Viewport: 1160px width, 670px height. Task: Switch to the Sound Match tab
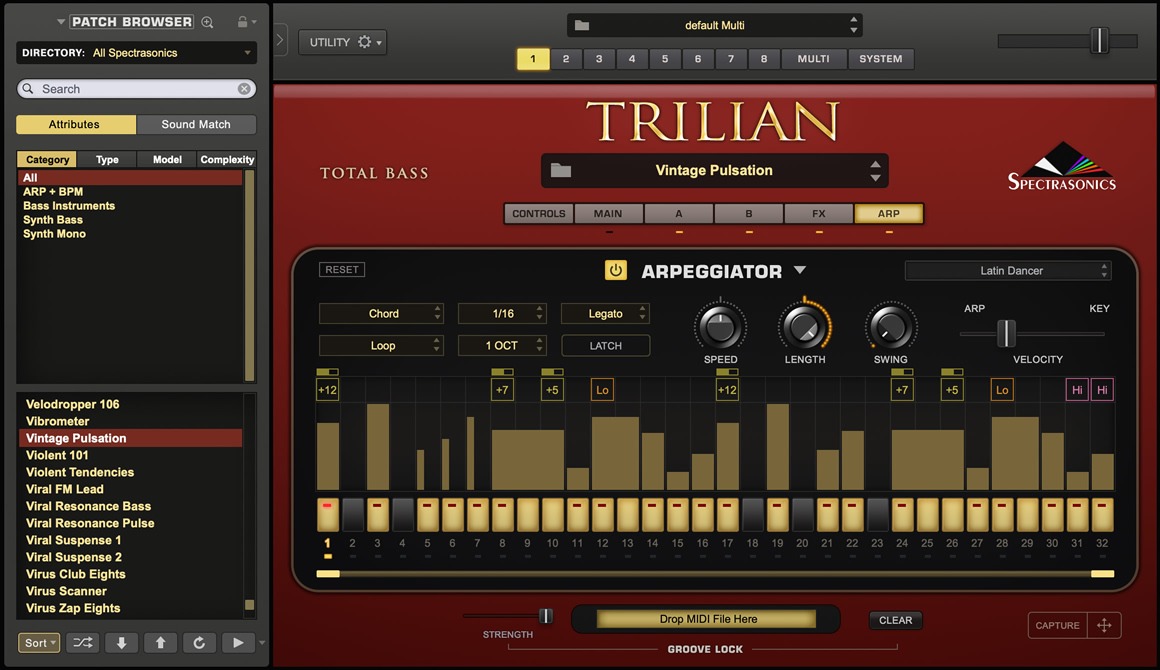pyautogui.click(x=196, y=125)
